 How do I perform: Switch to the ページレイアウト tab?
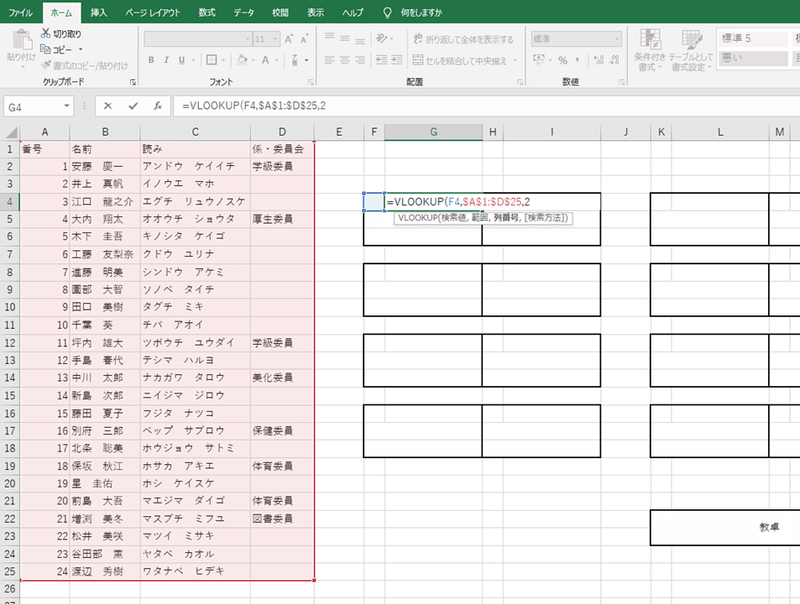point(153,12)
